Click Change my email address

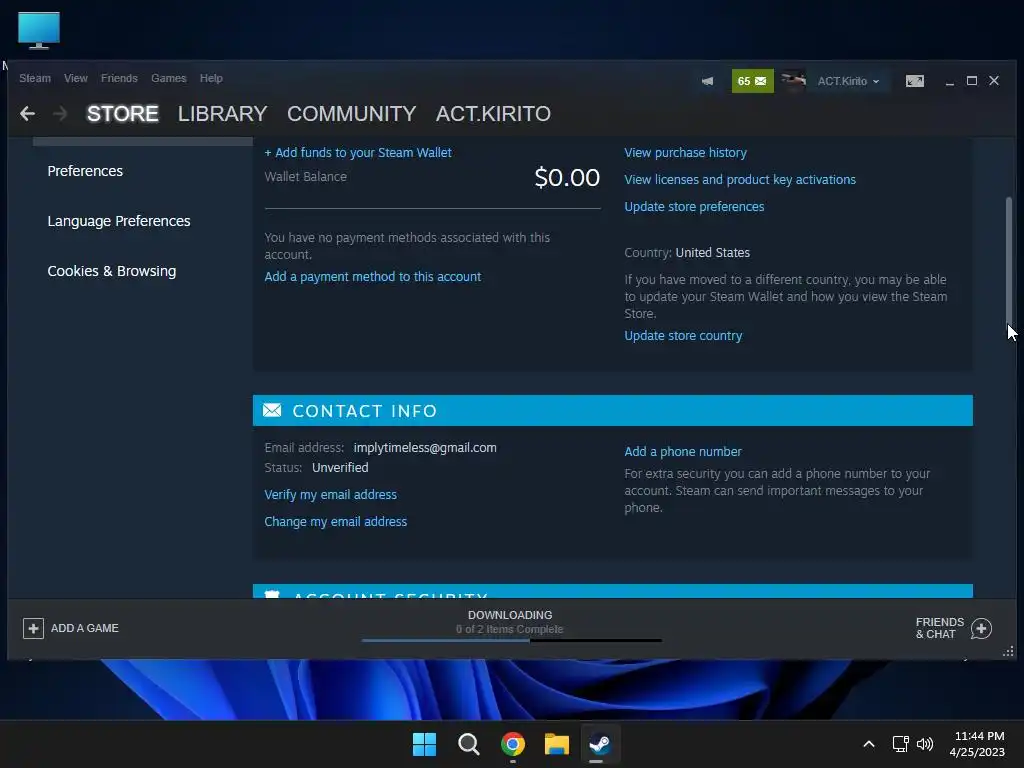tap(336, 522)
